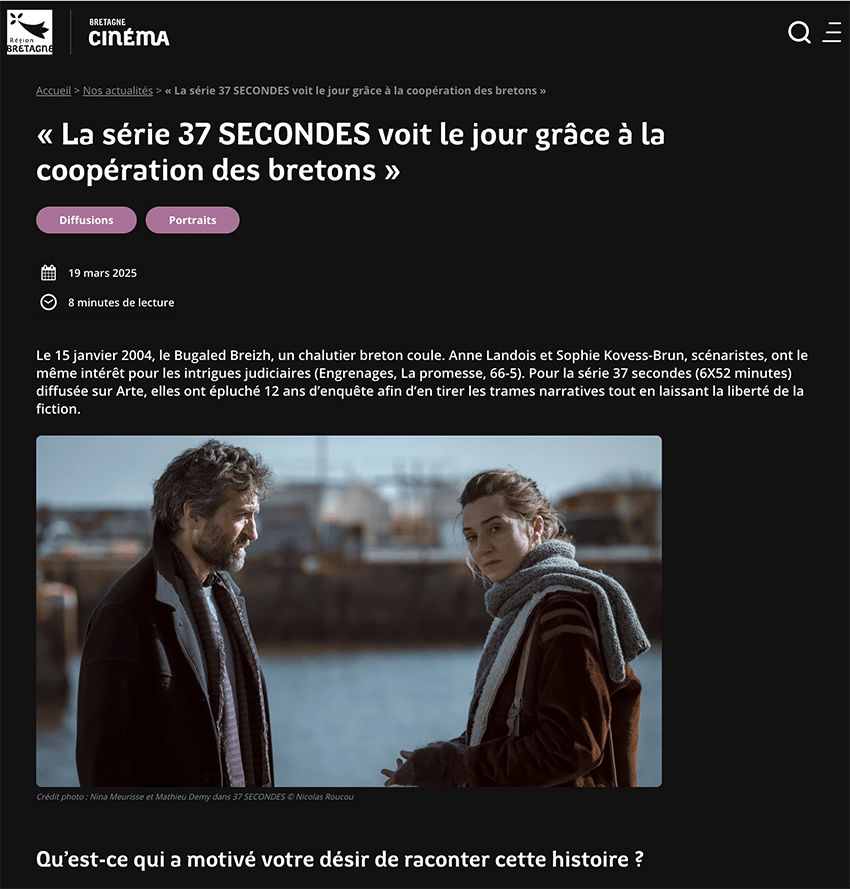Click the 8 minutes de lecture text
850x889 pixels.
(121, 302)
